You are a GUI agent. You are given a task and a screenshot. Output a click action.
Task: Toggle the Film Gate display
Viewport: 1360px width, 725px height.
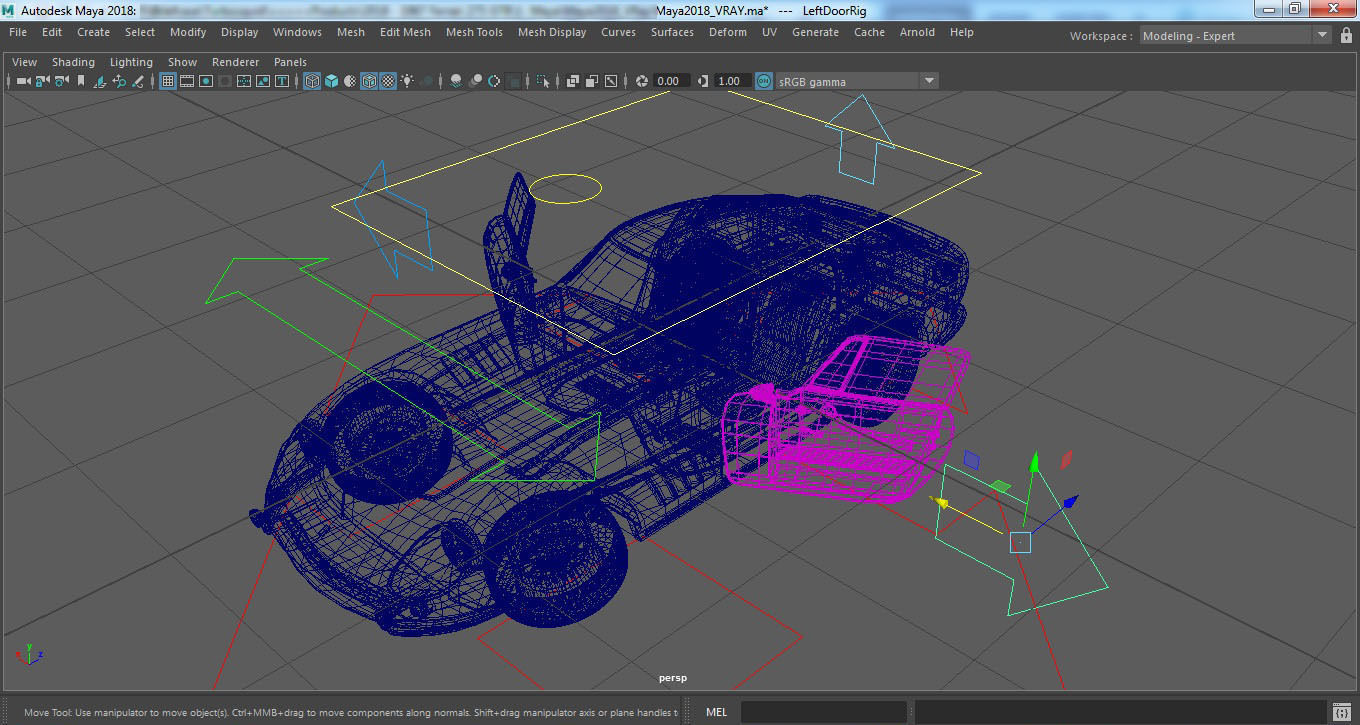(187, 81)
